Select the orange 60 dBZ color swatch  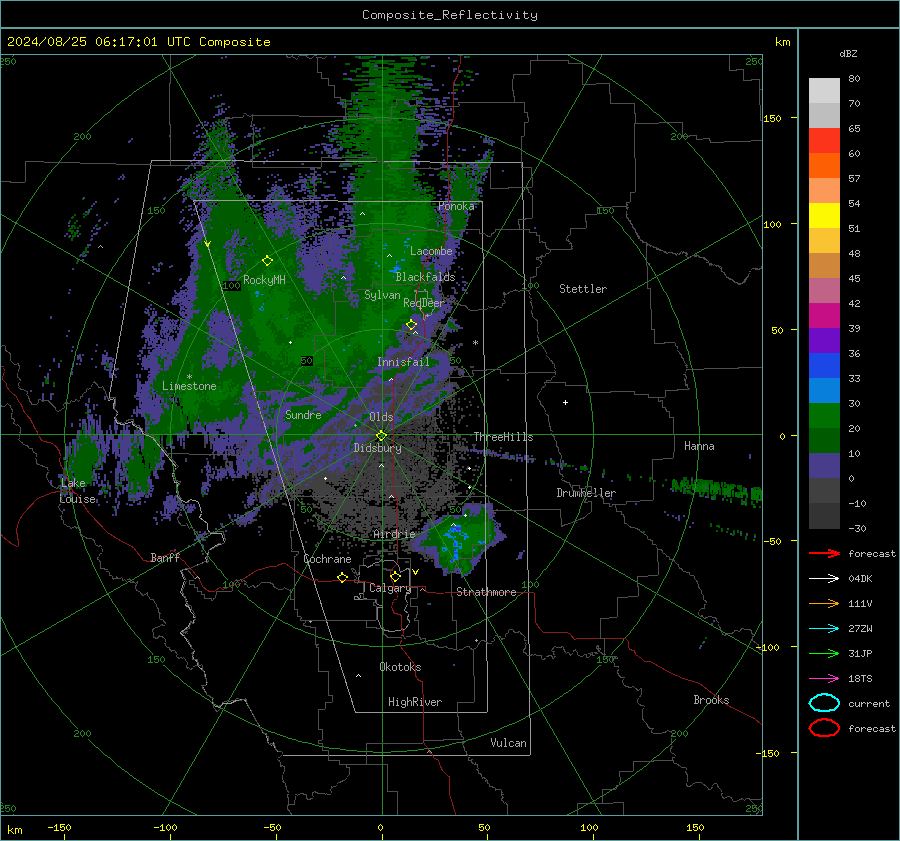[824, 165]
